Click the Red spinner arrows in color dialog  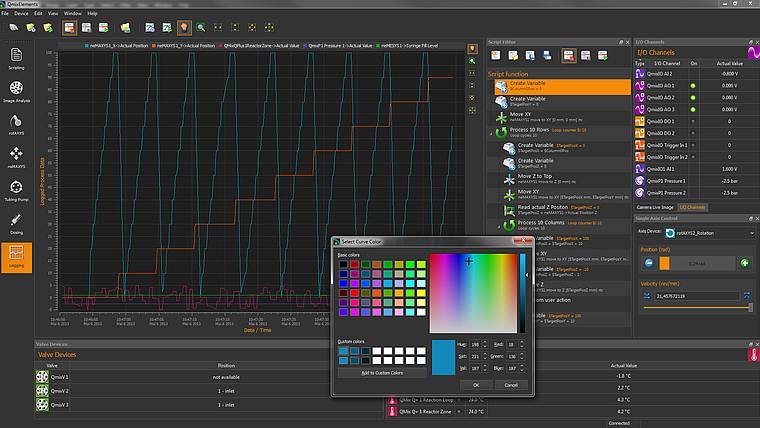522,344
